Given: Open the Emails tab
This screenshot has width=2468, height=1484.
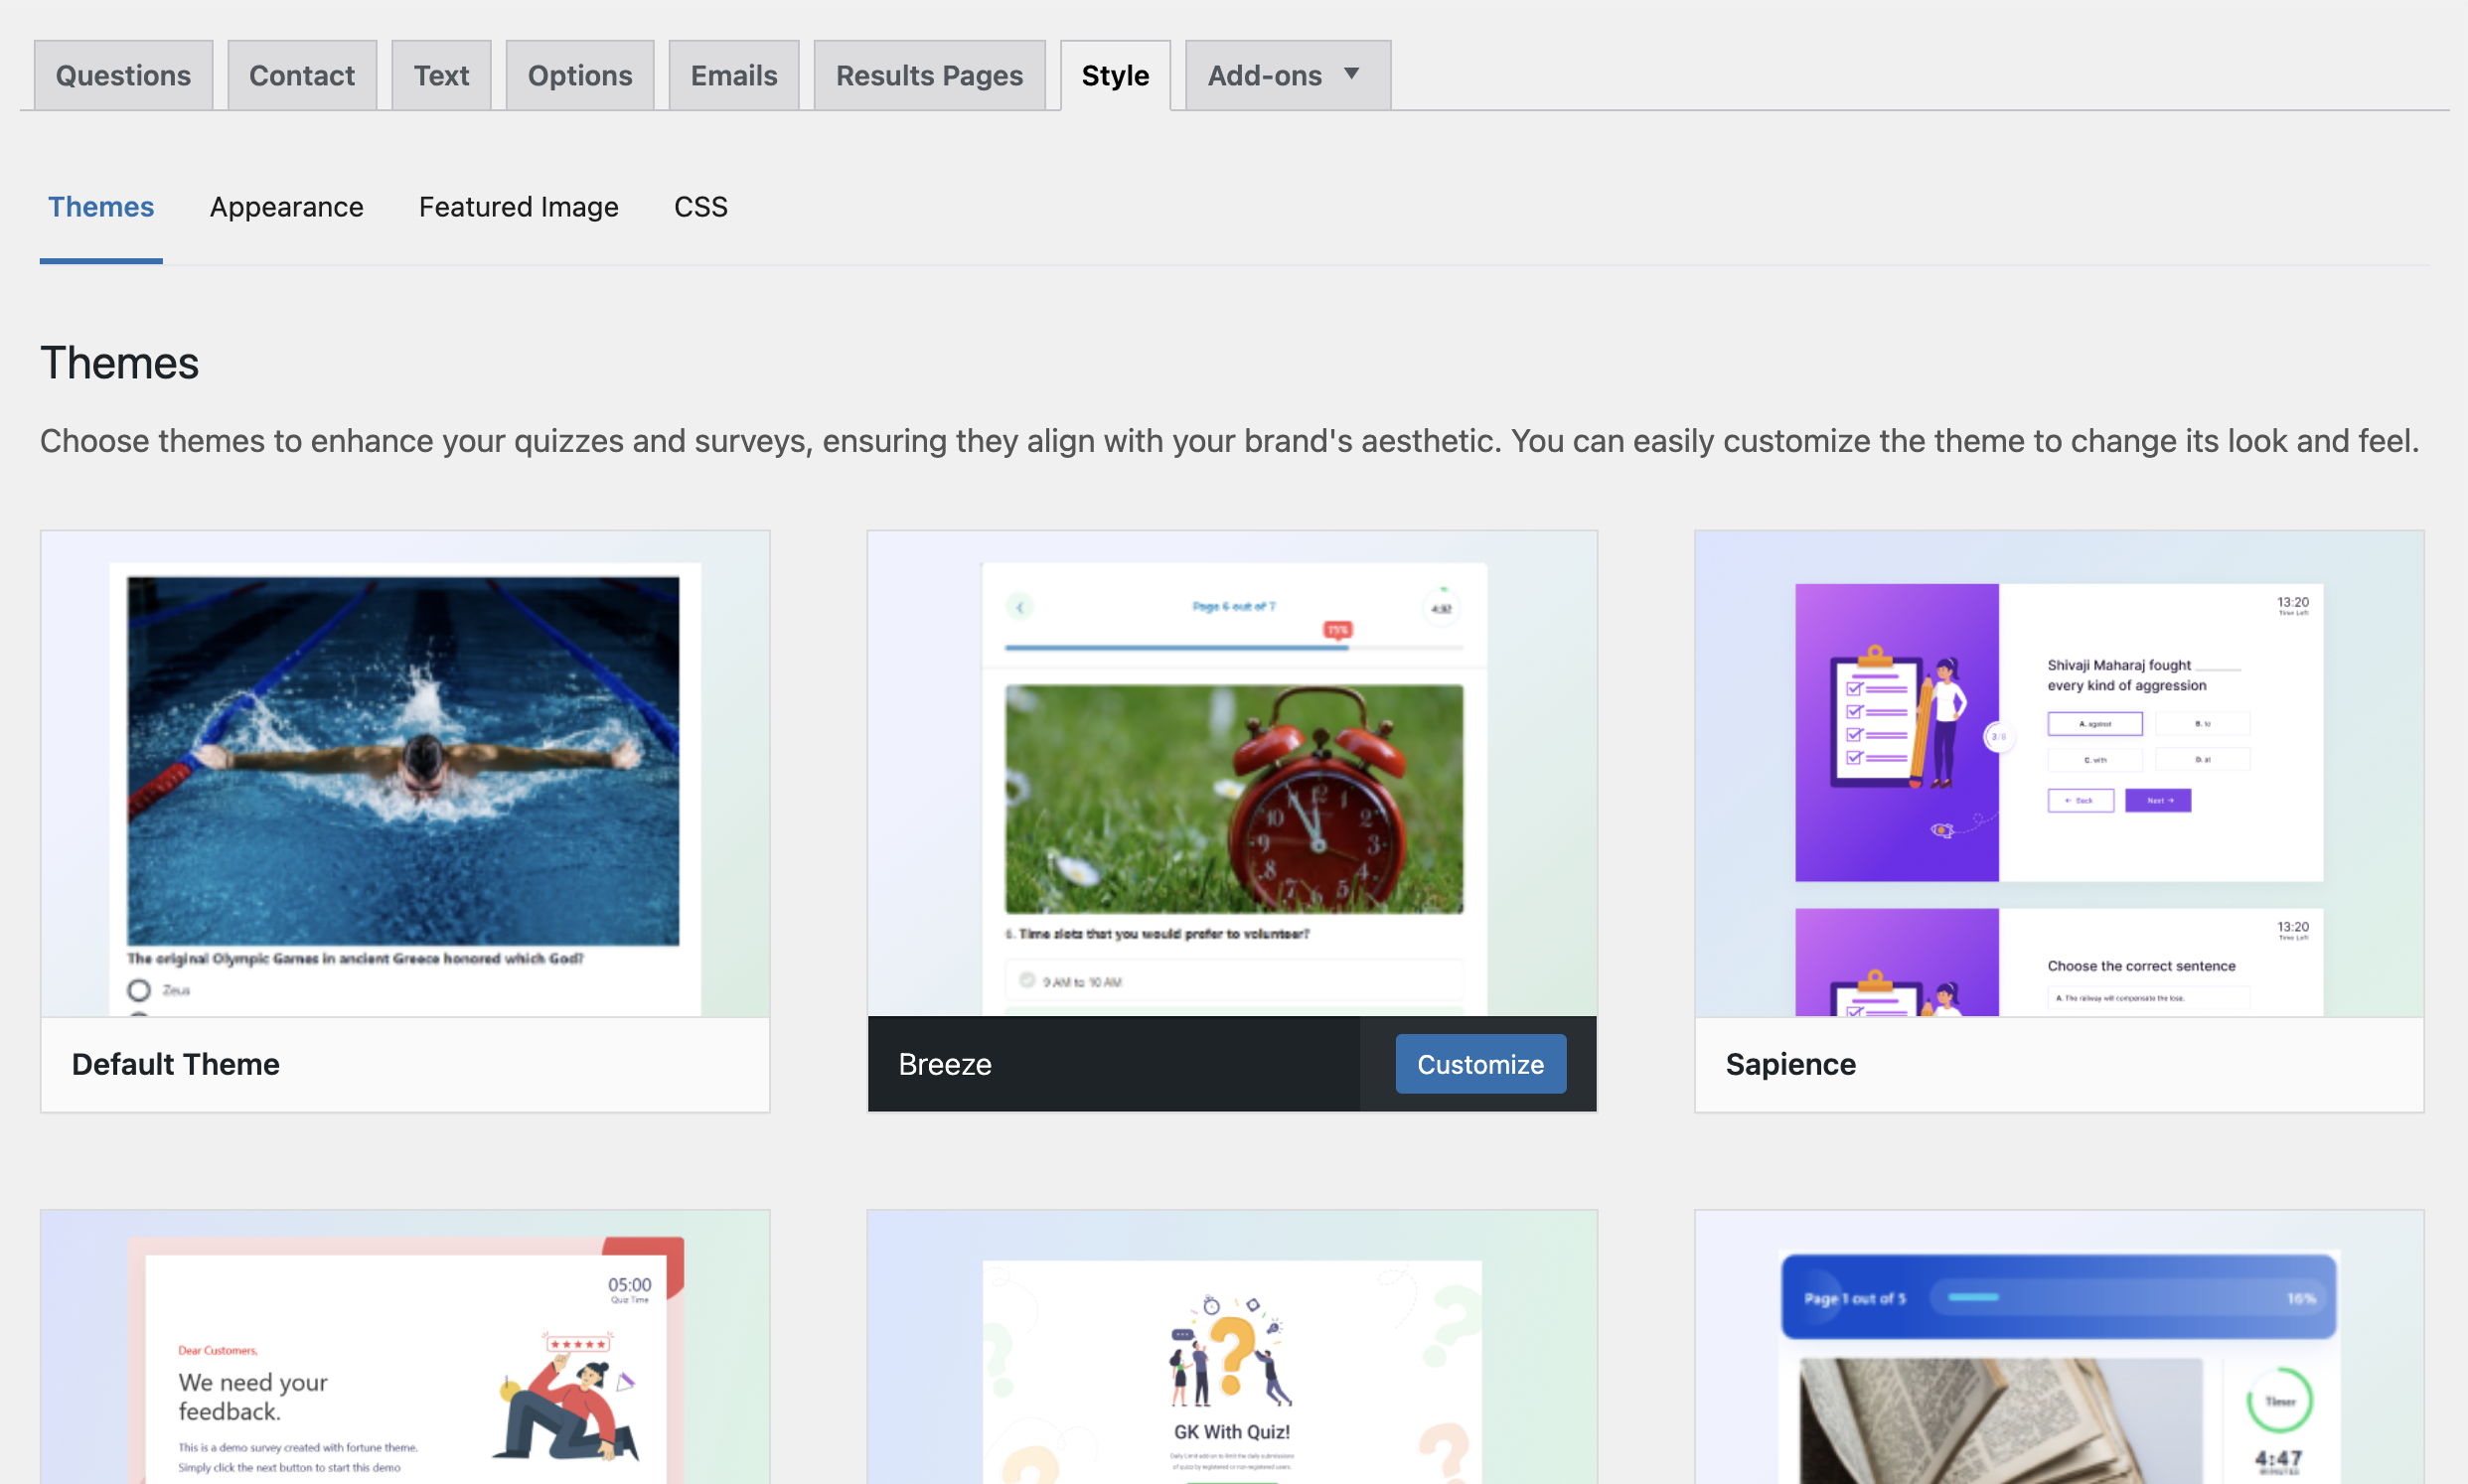Looking at the screenshot, I should click(733, 76).
